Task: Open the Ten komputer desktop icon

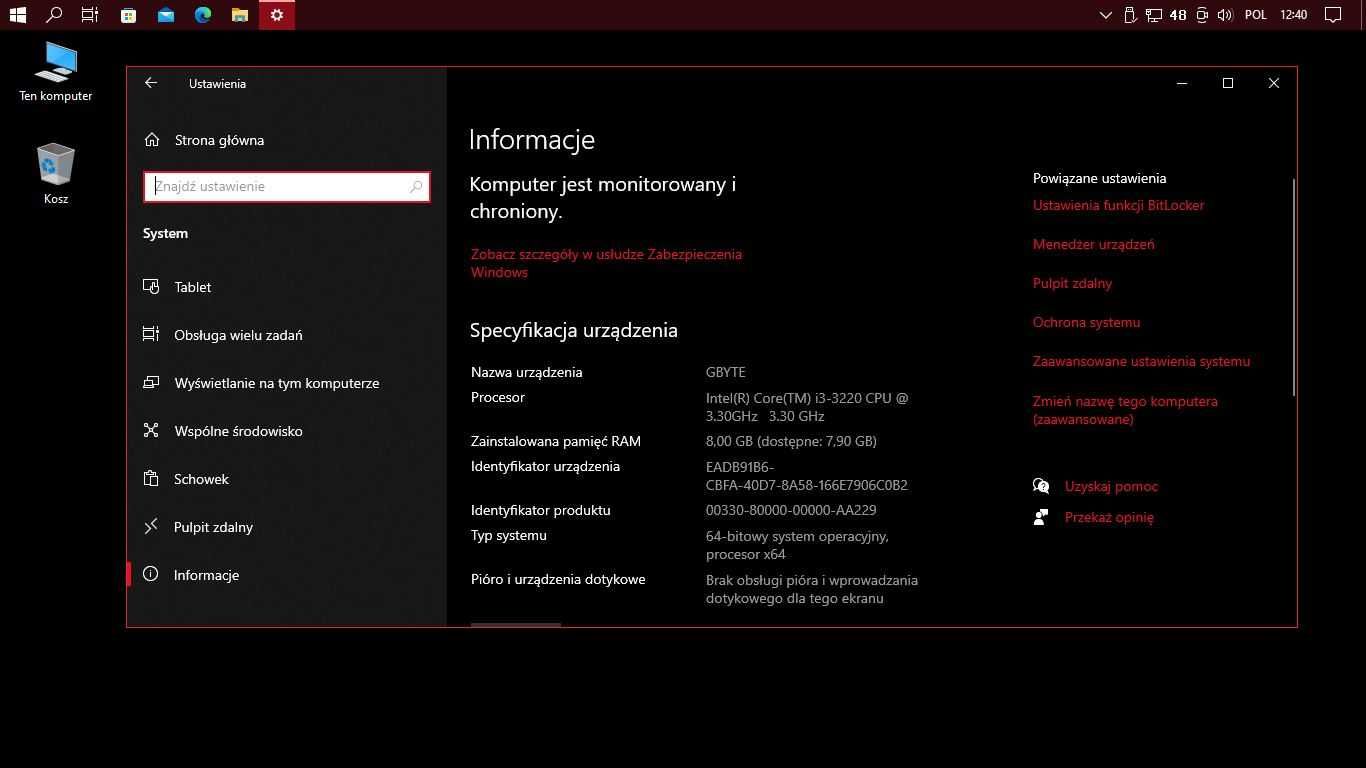Action: [56, 71]
